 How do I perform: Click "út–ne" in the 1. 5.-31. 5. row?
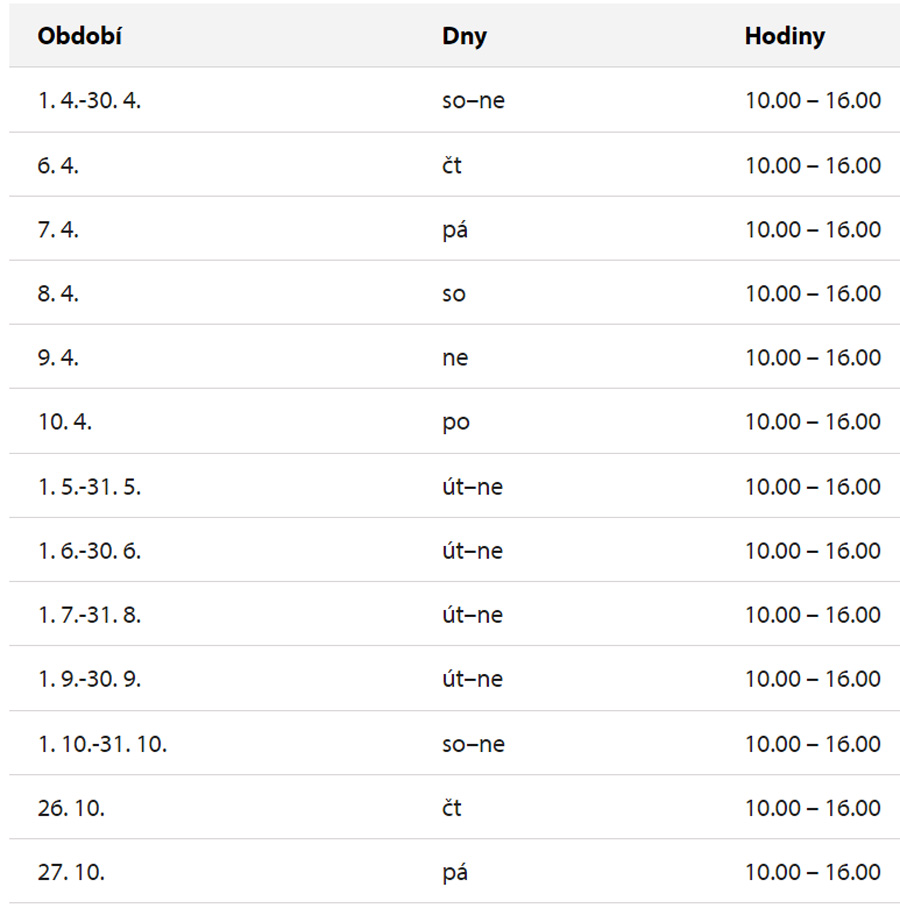pos(472,487)
